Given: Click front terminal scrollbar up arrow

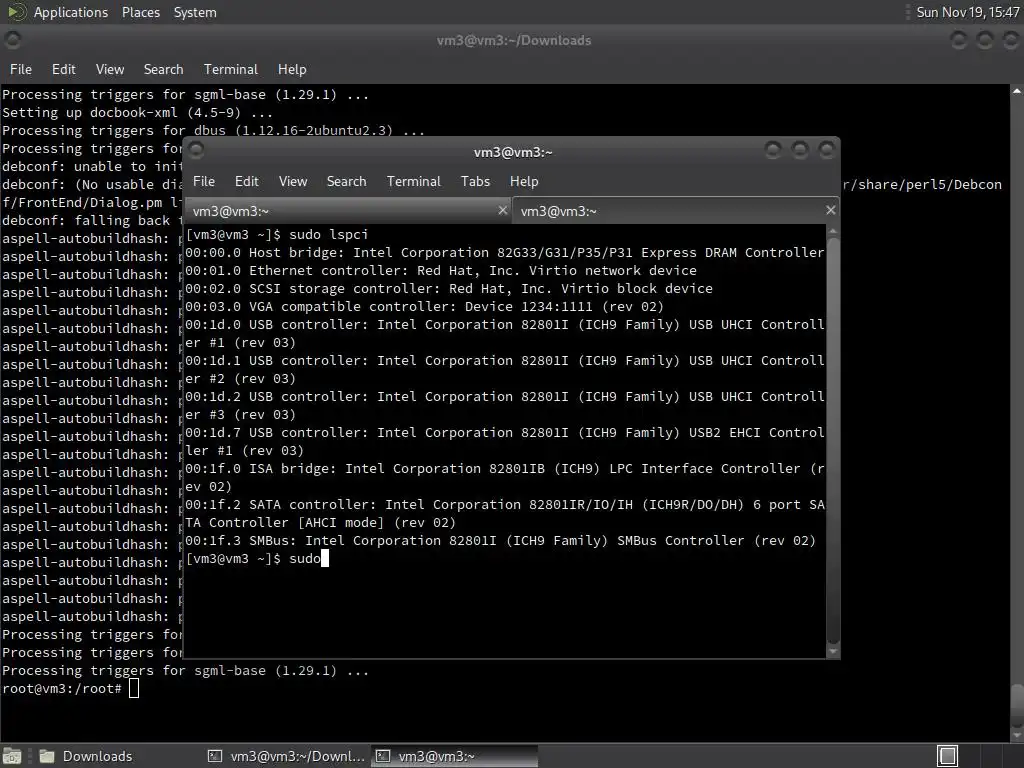Looking at the screenshot, I should (833, 232).
